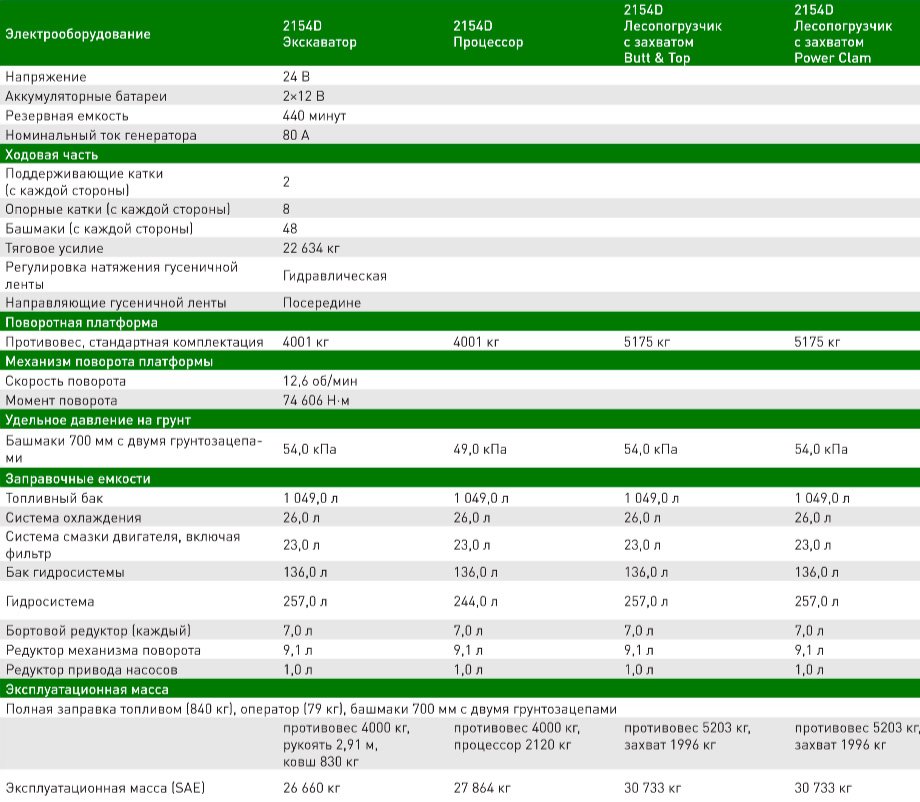Select "Система смазки двигателя" row label

point(123,545)
